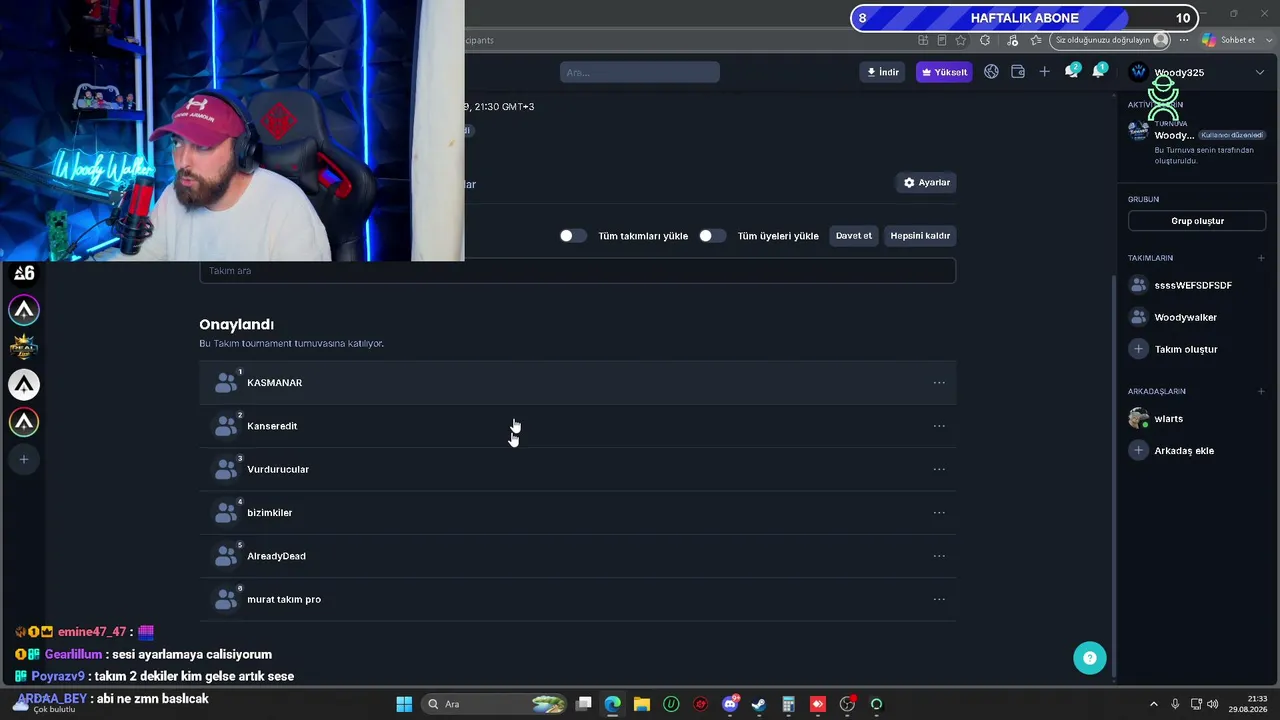The width and height of the screenshot is (1280, 720).
Task: Select the murat takım pro team row
Action: click(x=578, y=599)
